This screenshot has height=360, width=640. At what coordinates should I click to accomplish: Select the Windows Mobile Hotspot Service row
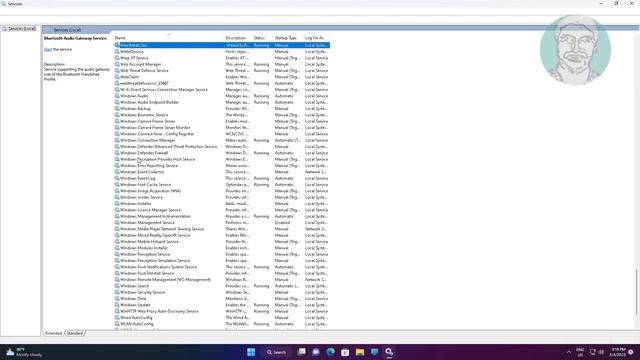222,241
